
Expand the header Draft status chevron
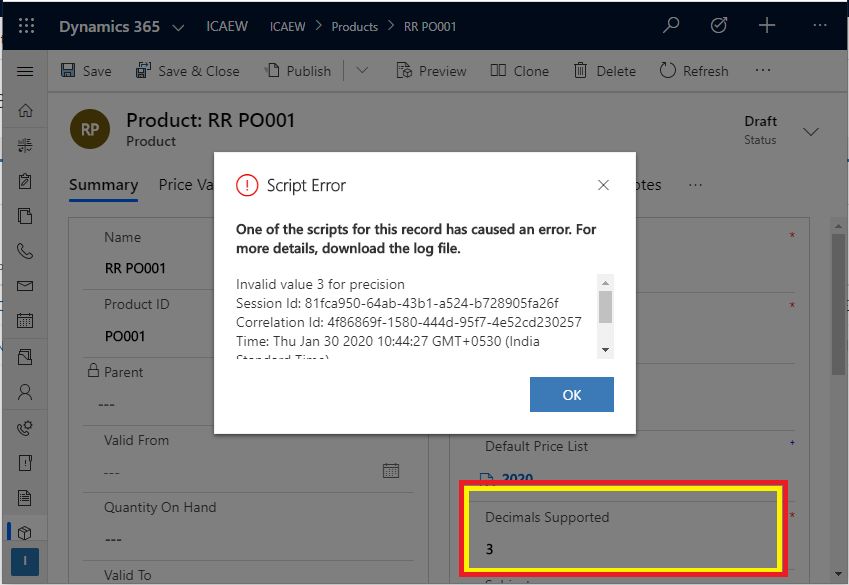811,132
